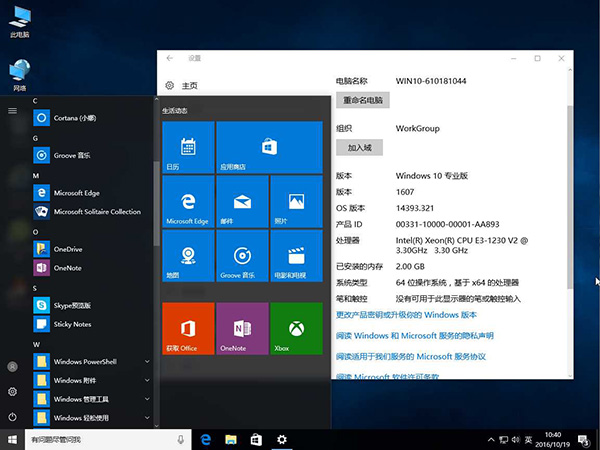Launch Sticky Notes from the Start menu
The image size is (600, 450).
[x=72, y=324]
